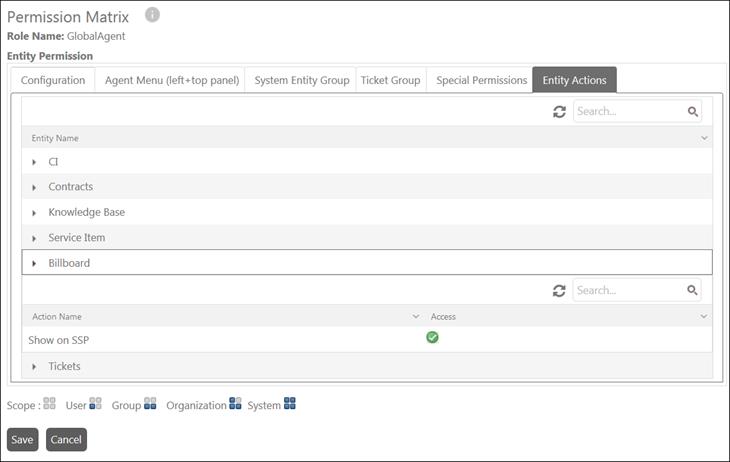Open the Access column dropdown menu

click(x=705, y=317)
